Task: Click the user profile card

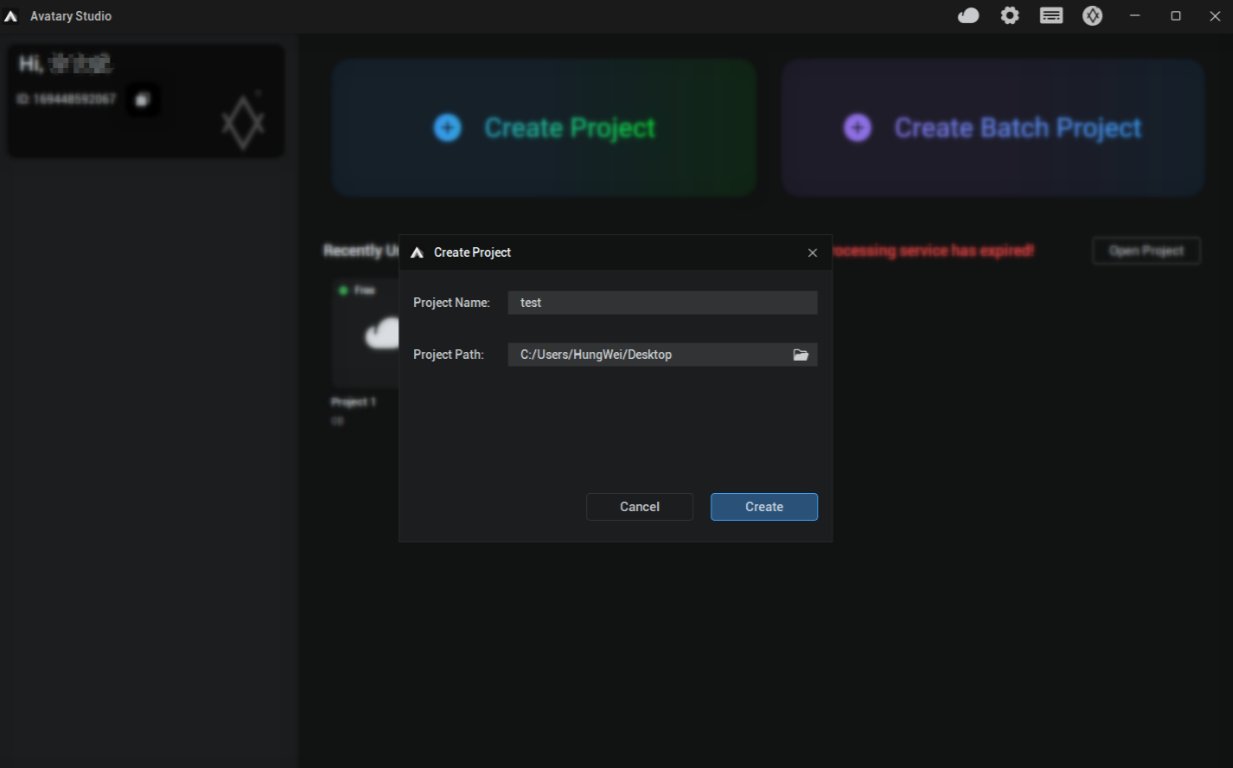Action: click(146, 100)
